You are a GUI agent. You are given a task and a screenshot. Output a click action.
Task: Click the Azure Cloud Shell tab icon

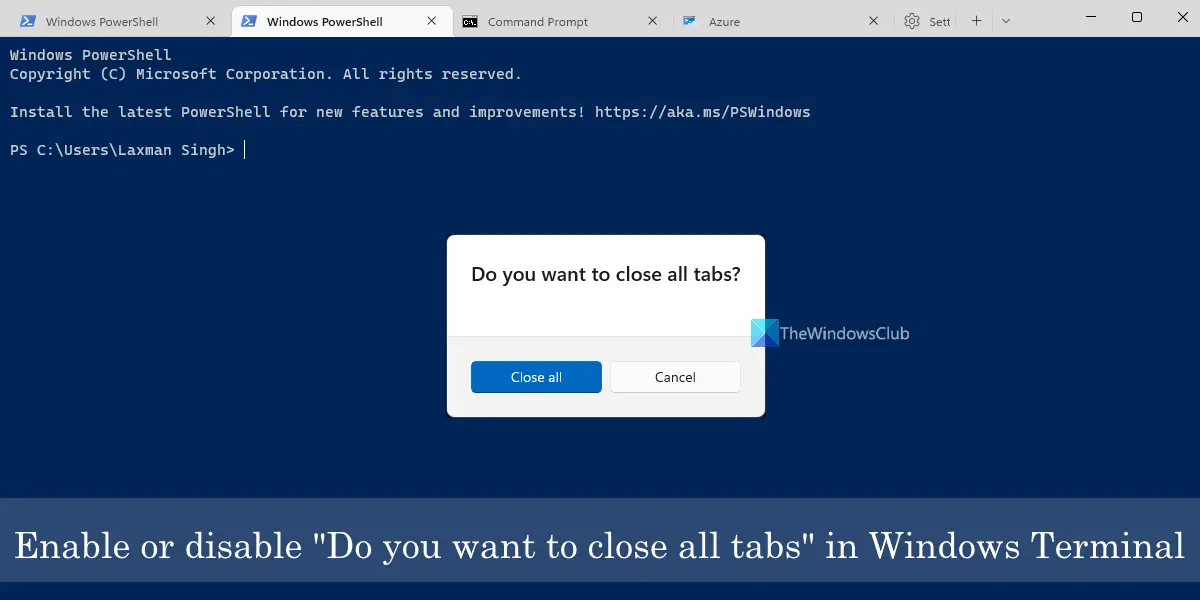(x=689, y=21)
